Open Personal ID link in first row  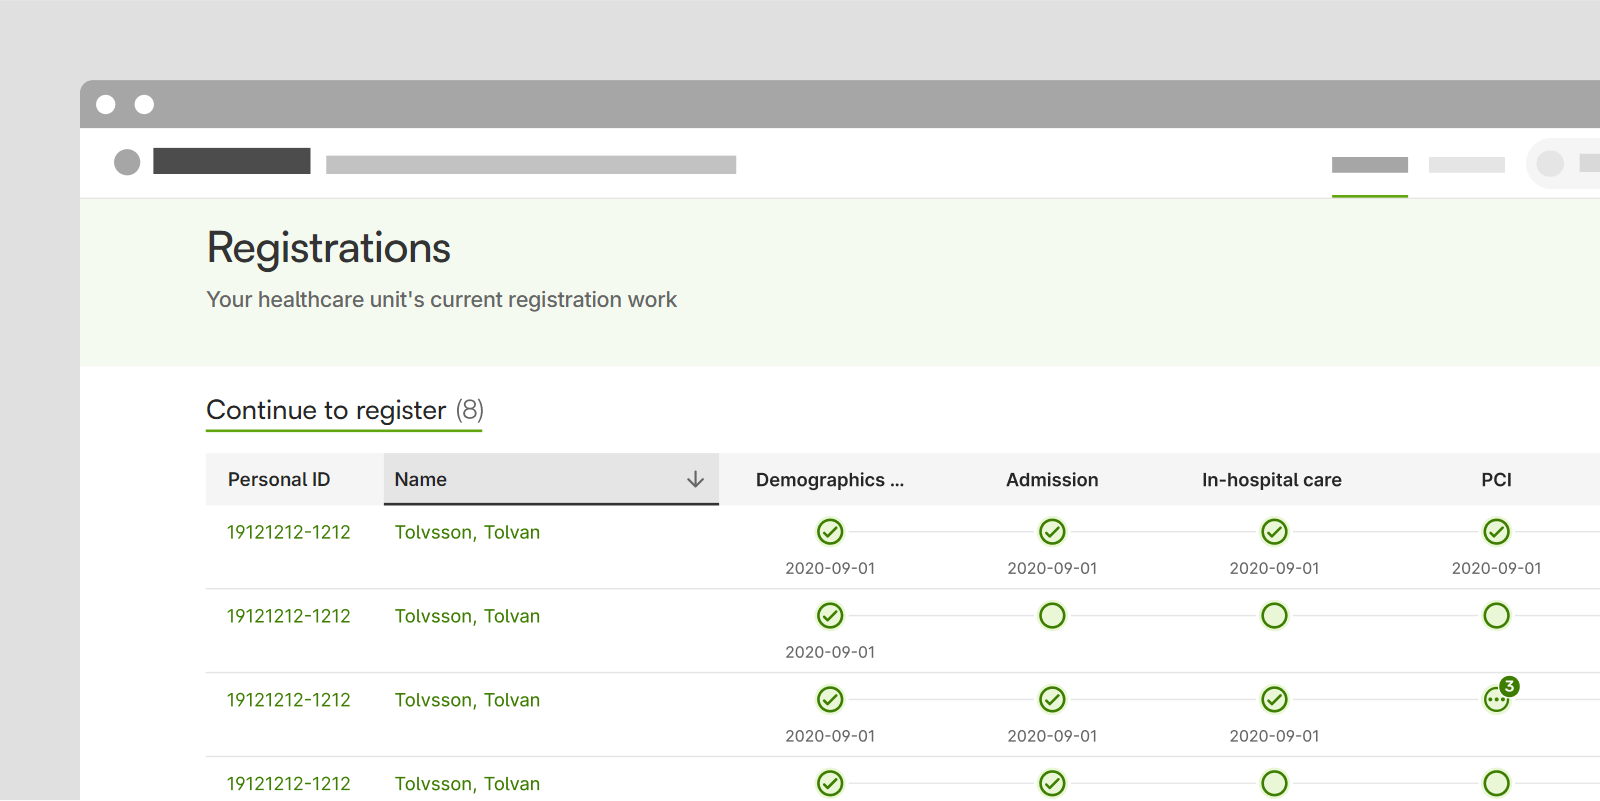click(289, 532)
